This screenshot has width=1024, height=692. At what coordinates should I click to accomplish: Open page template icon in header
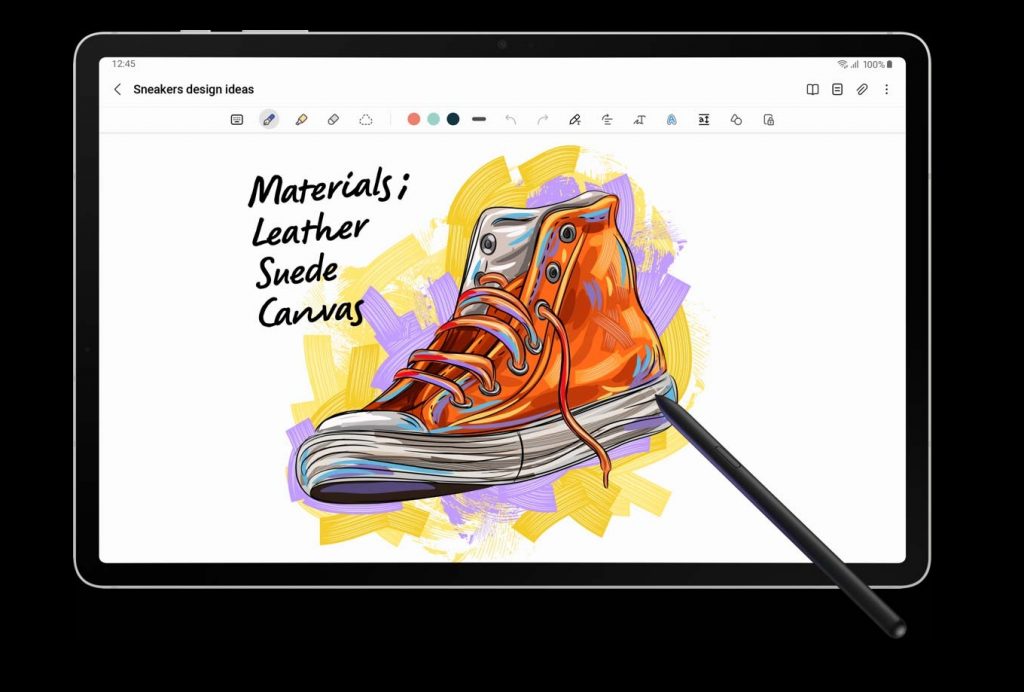click(837, 89)
